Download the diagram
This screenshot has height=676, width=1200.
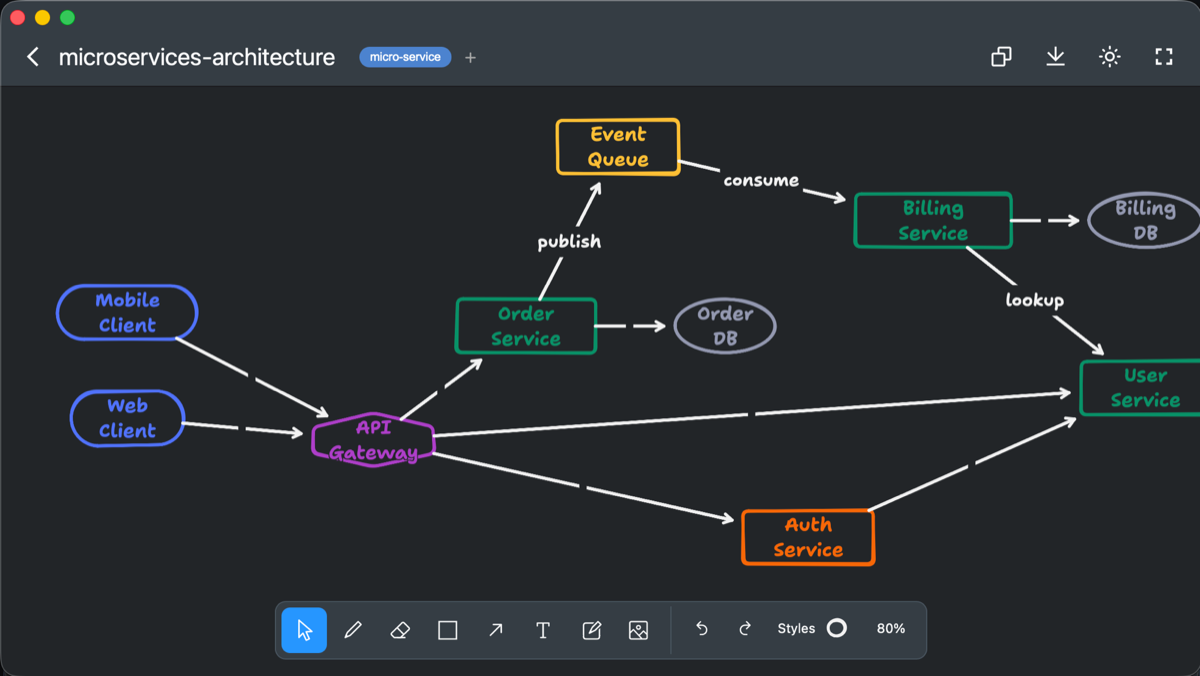coord(1055,57)
